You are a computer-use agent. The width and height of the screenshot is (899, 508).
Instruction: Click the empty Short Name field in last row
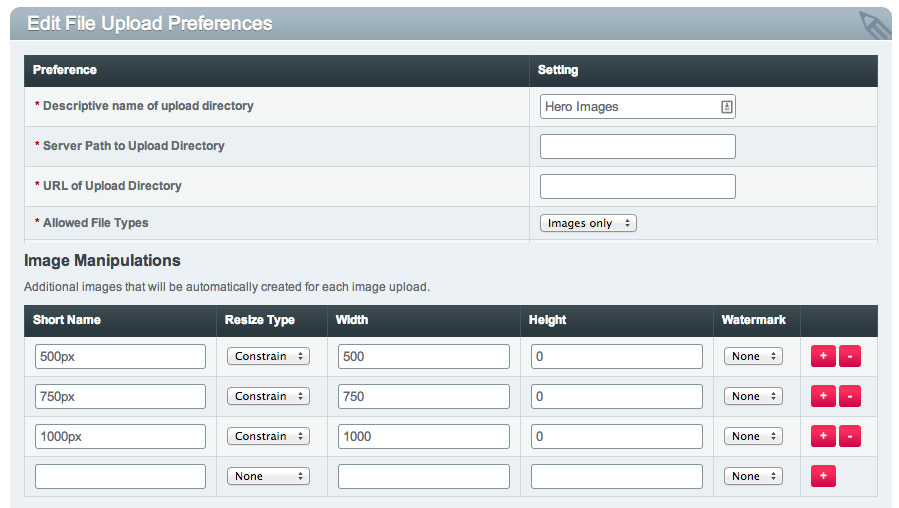[120, 476]
